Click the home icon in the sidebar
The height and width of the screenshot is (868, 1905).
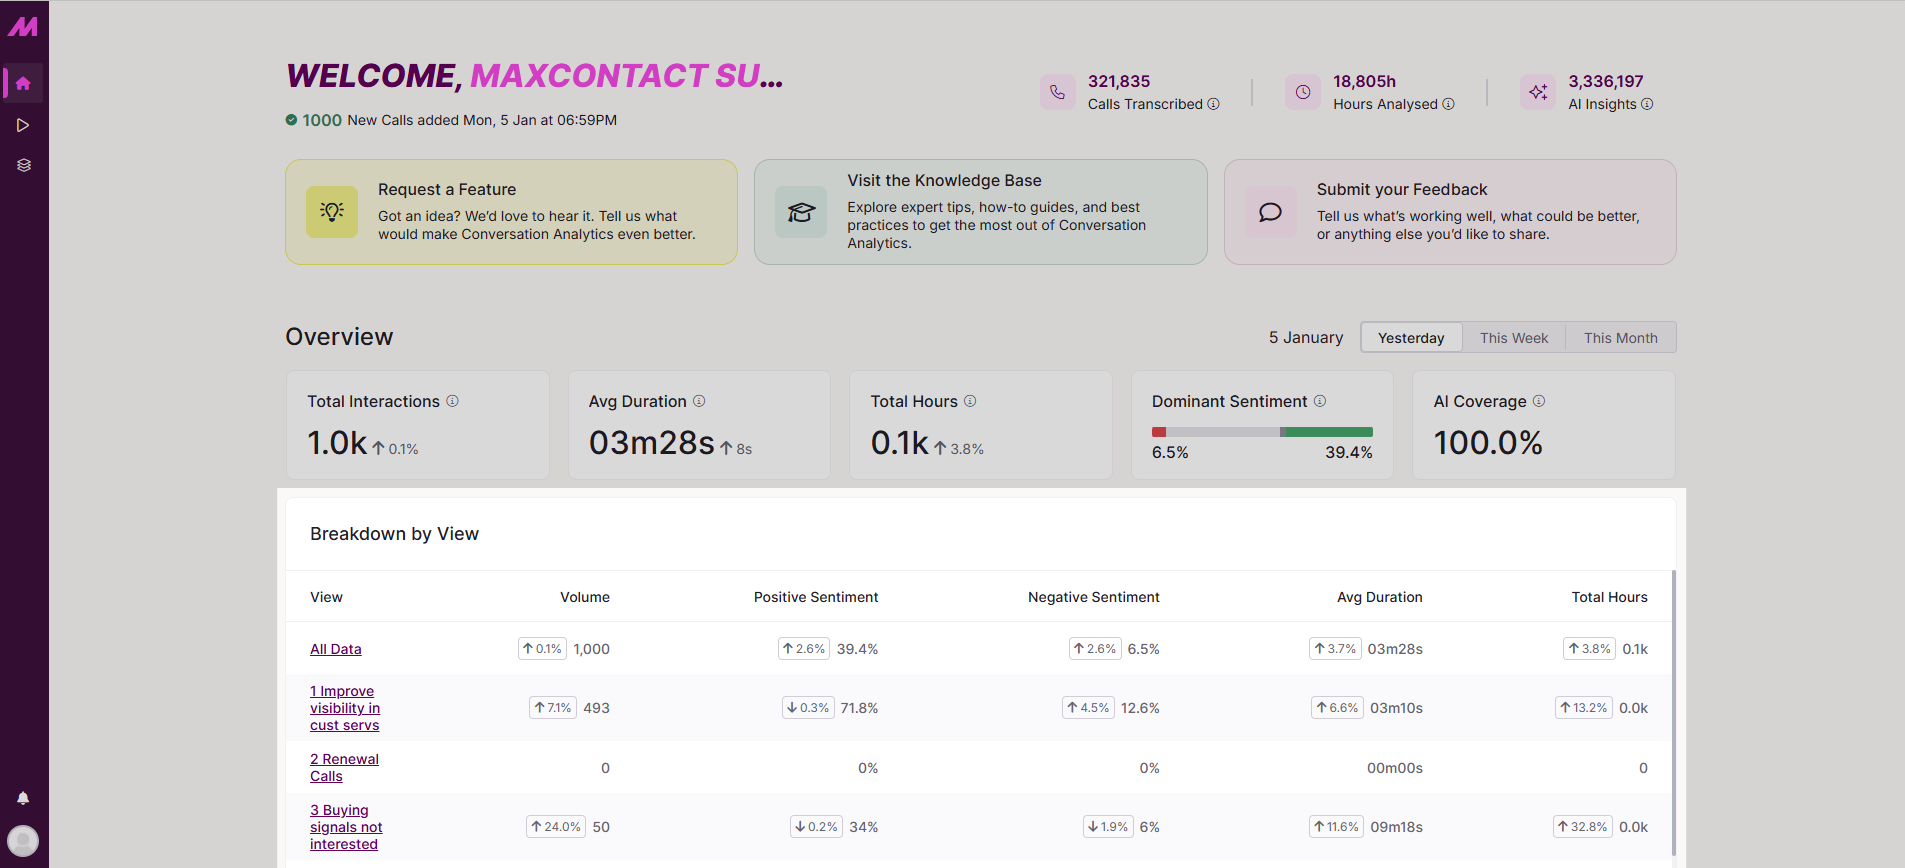pos(23,84)
